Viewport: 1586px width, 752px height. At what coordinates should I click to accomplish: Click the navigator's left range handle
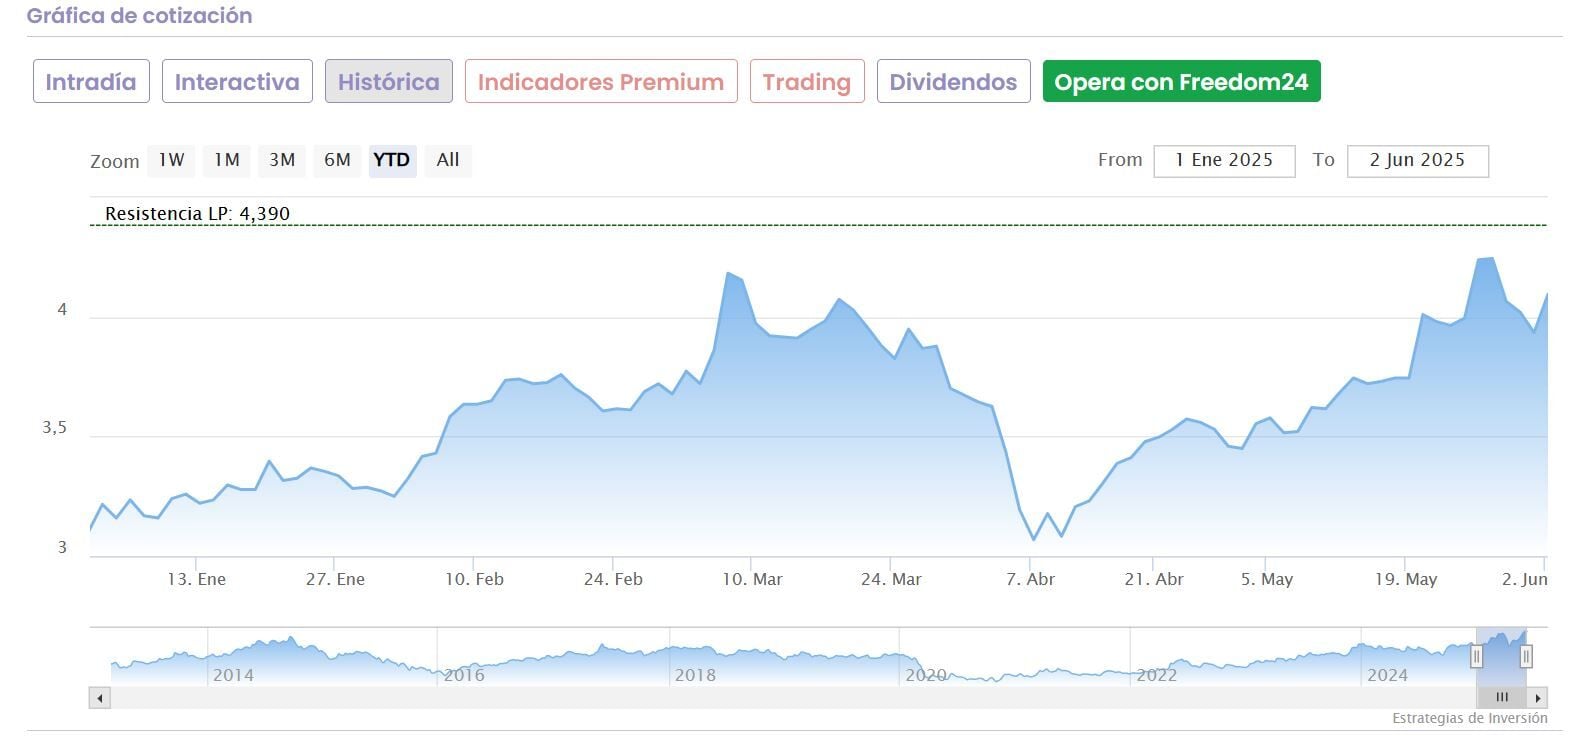pos(1476,656)
